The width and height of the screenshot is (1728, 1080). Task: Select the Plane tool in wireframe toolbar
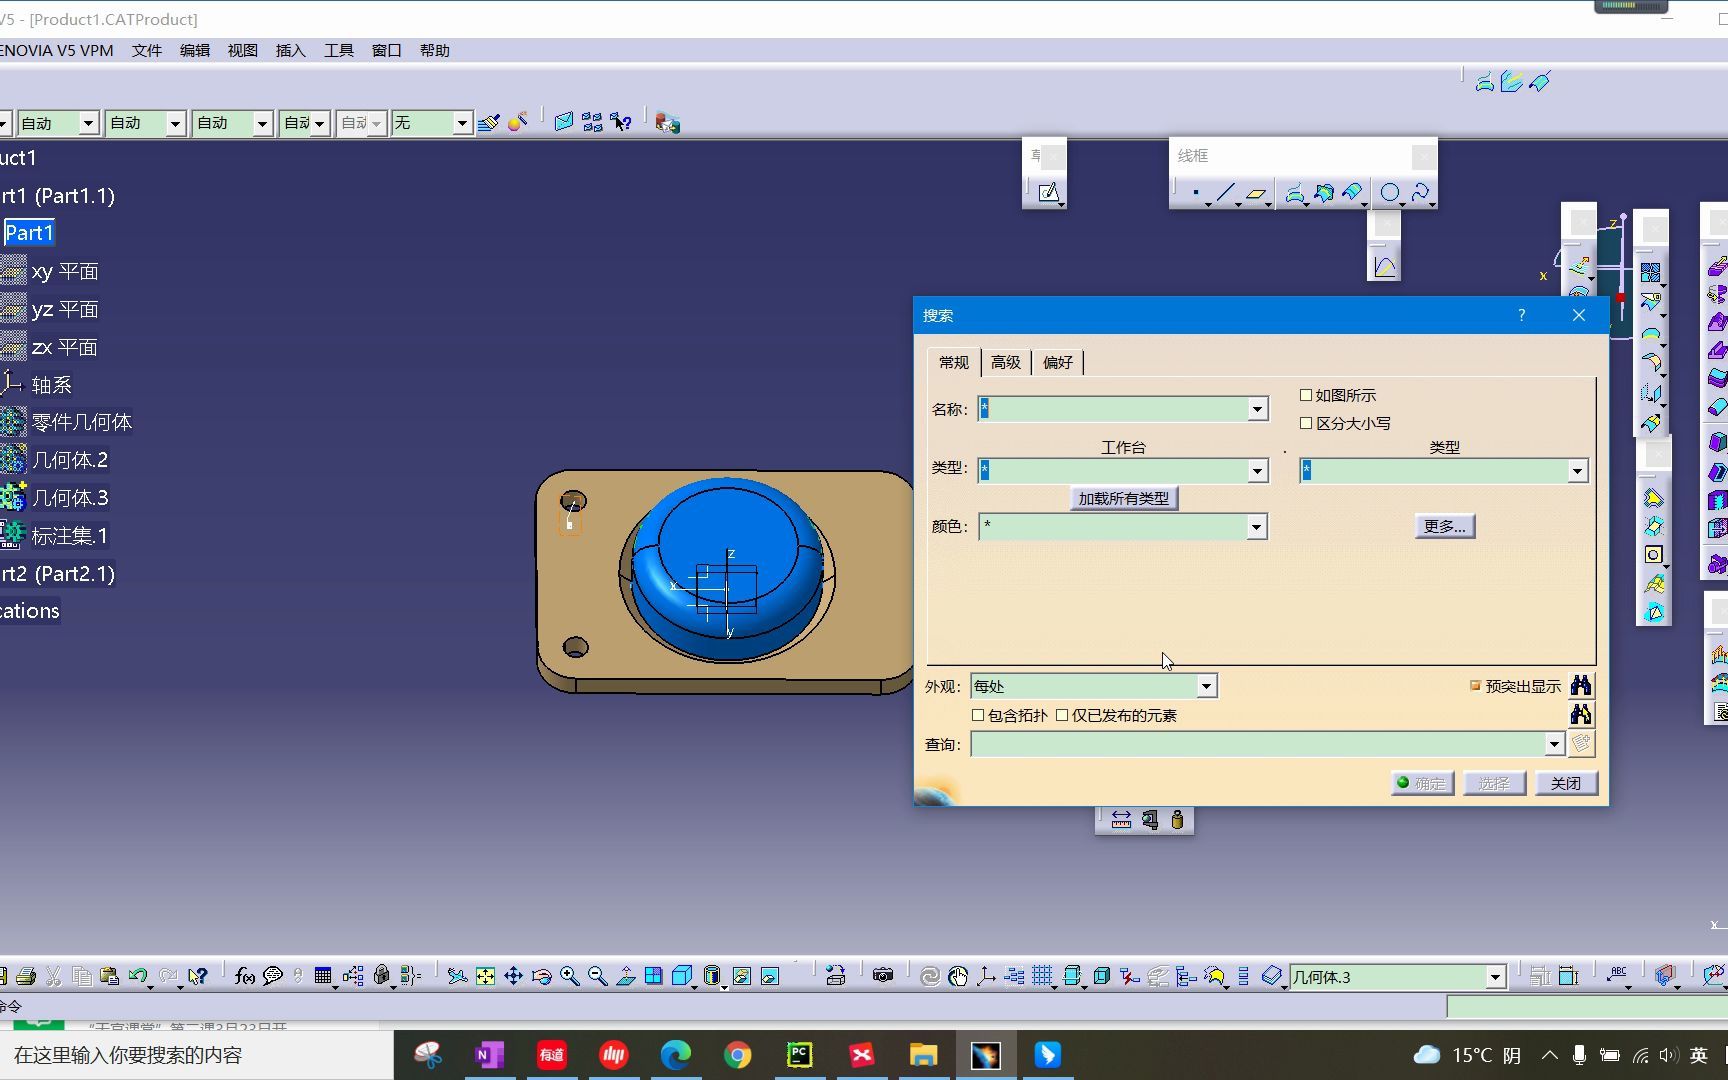coord(1256,192)
